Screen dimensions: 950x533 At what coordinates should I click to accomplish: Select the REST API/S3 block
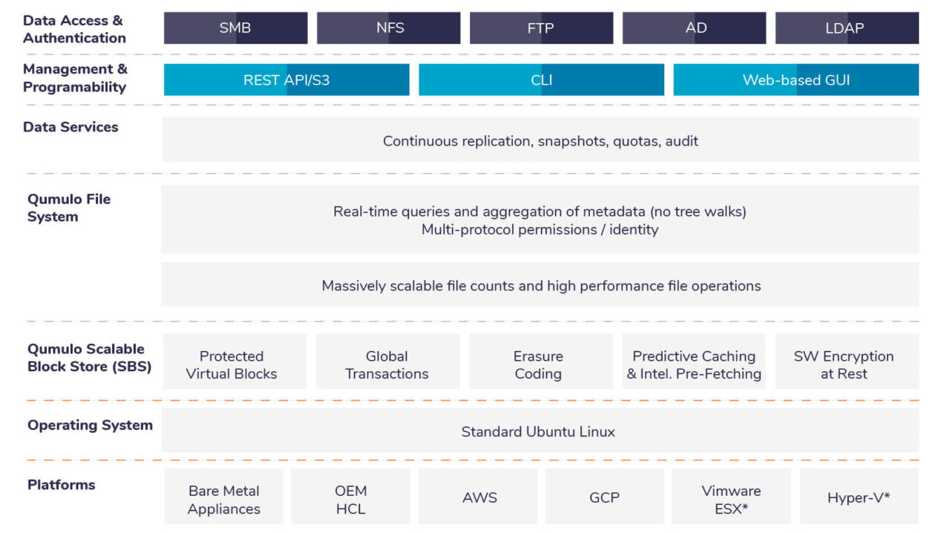(286, 80)
